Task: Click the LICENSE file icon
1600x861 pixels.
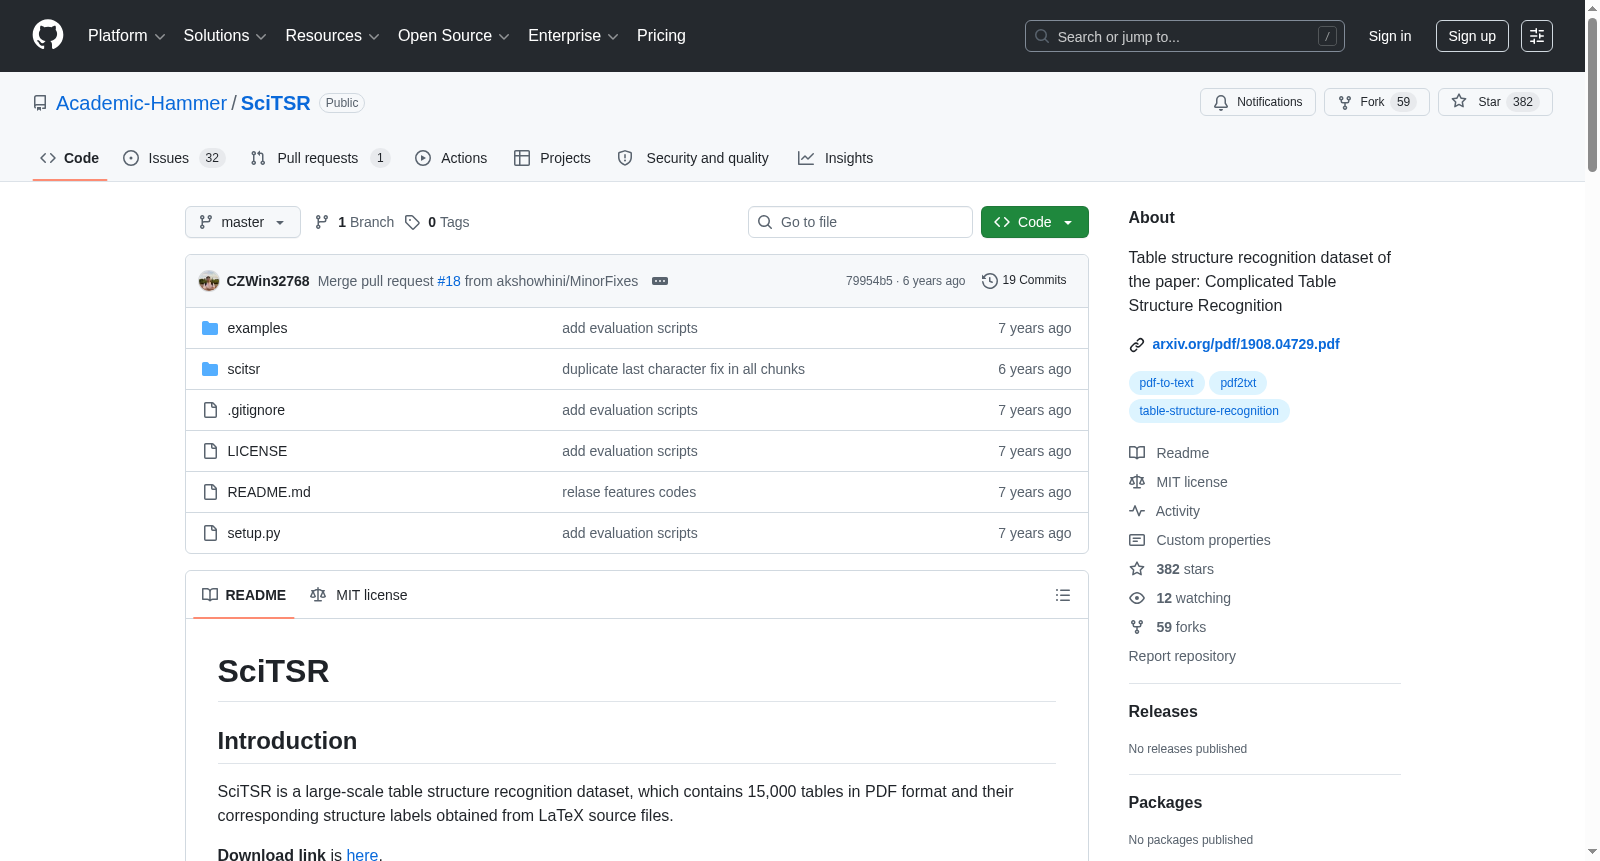Action: pyautogui.click(x=210, y=451)
